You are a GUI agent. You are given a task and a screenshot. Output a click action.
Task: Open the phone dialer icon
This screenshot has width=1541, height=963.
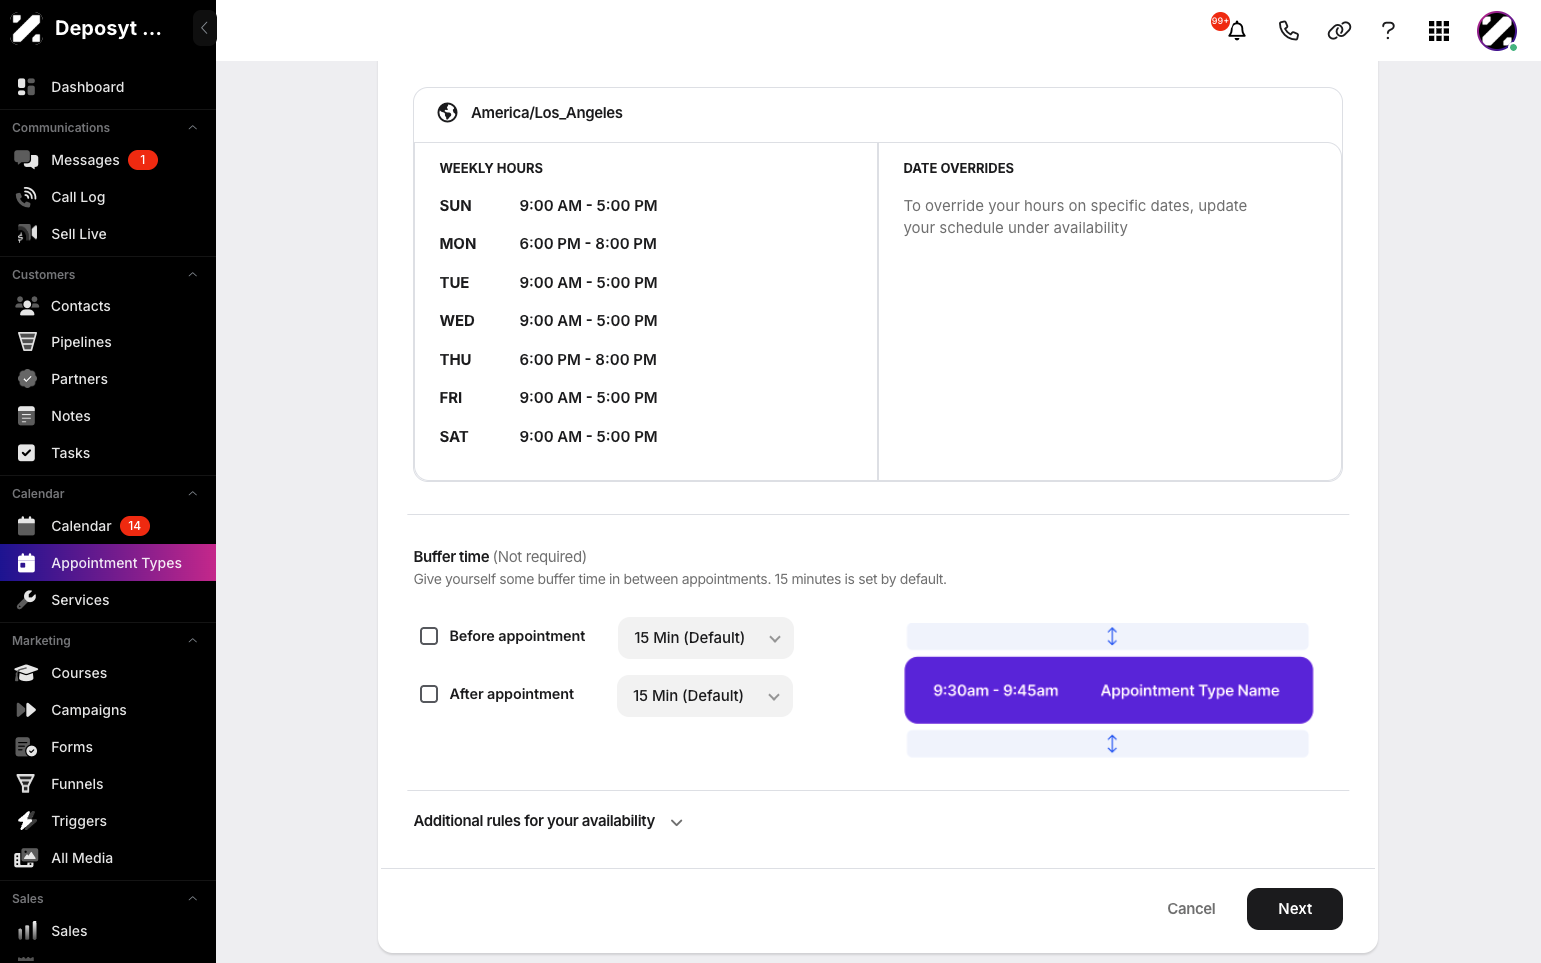(1288, 31)
